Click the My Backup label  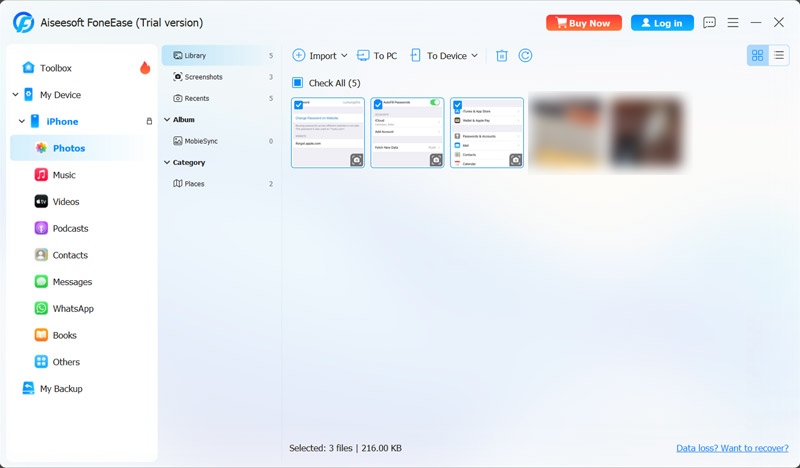pyautogui.click(x=61, y=389)
